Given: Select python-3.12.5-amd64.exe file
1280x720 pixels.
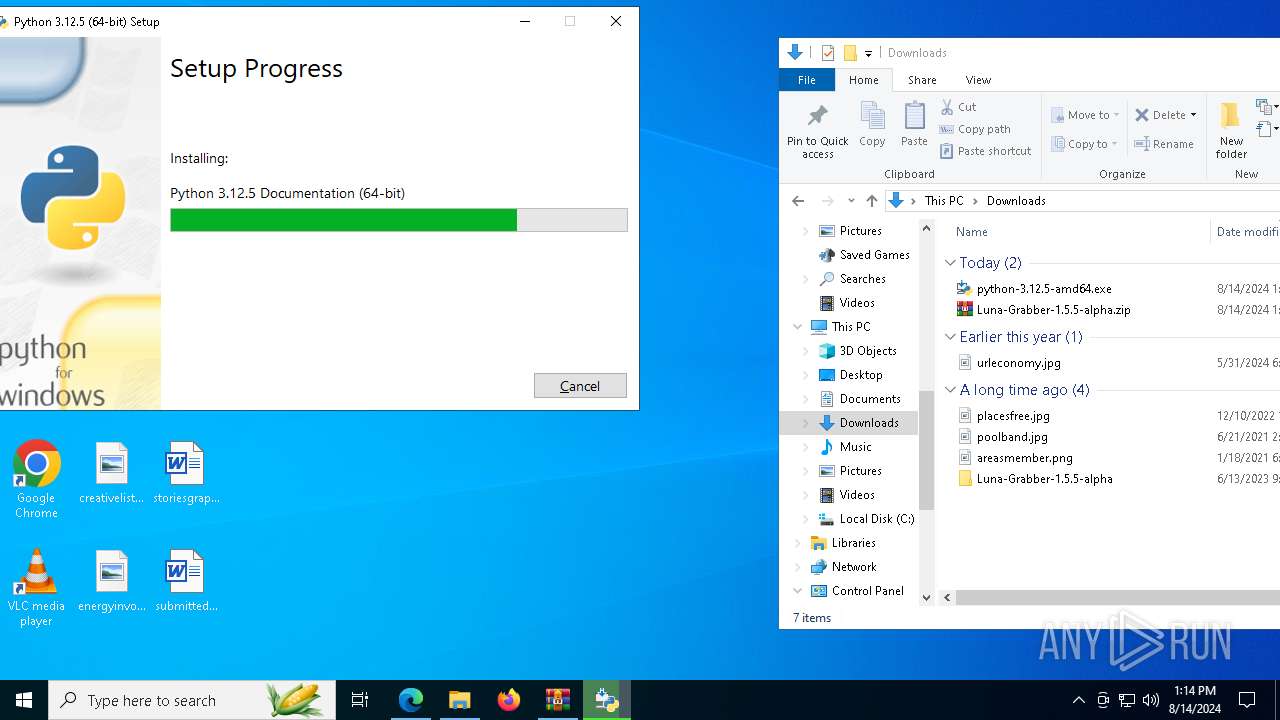Looking at the screenshot, I should 1043,289.
